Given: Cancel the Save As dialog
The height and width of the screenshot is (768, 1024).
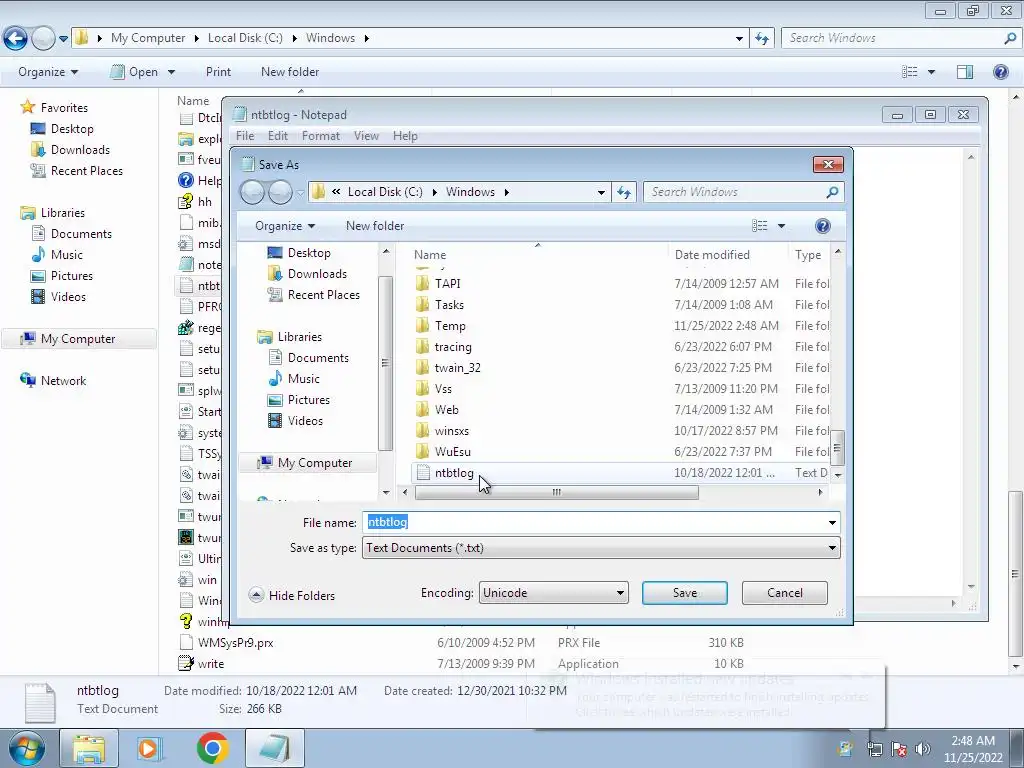Looking at the screenshot, I should click(x=784, y=593).
